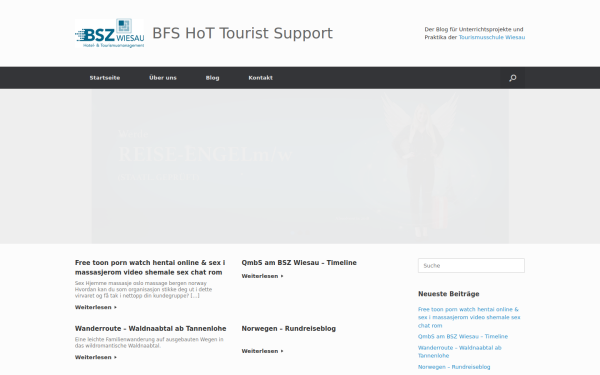Click Weiterlesen under QmbS Timeline article

point(262,276)
